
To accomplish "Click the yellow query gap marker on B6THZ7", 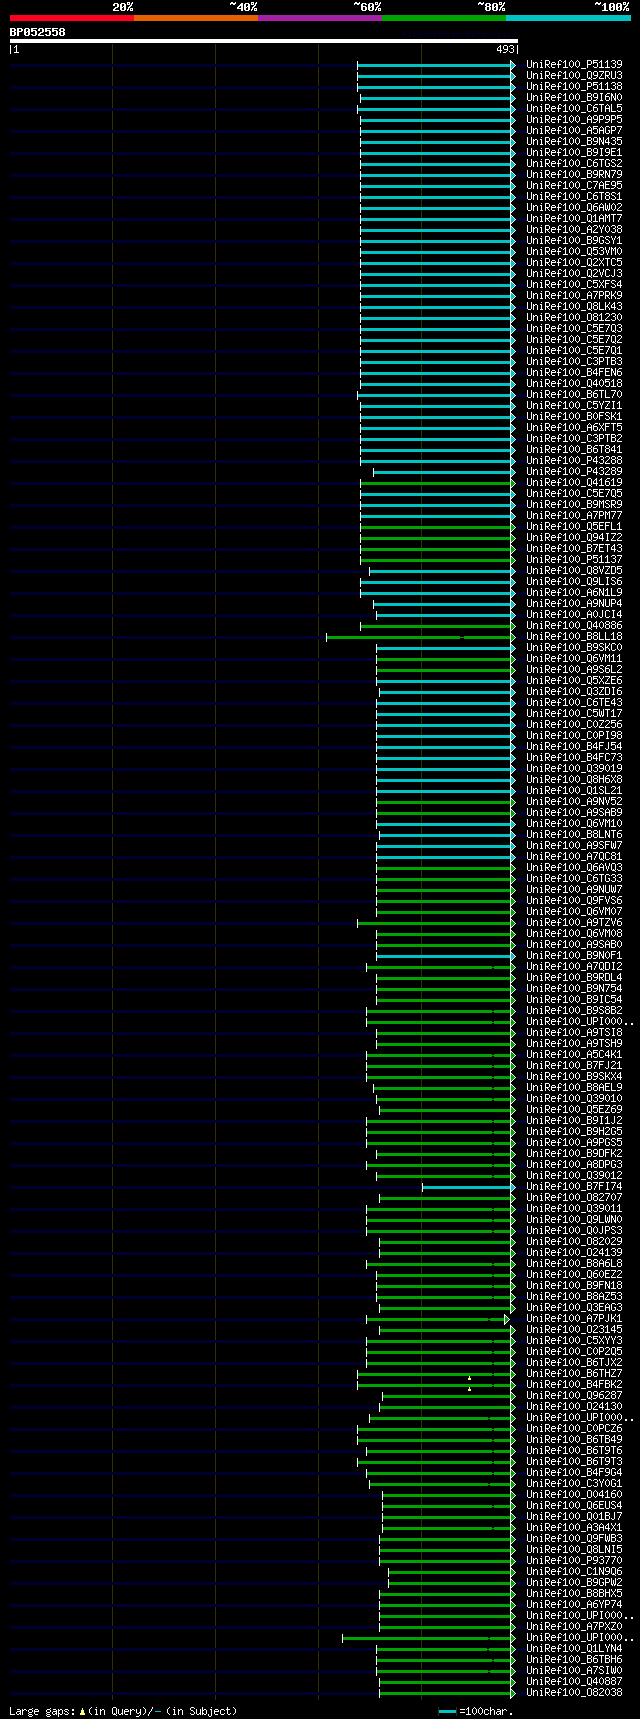I will click(x=469, y=1378).
